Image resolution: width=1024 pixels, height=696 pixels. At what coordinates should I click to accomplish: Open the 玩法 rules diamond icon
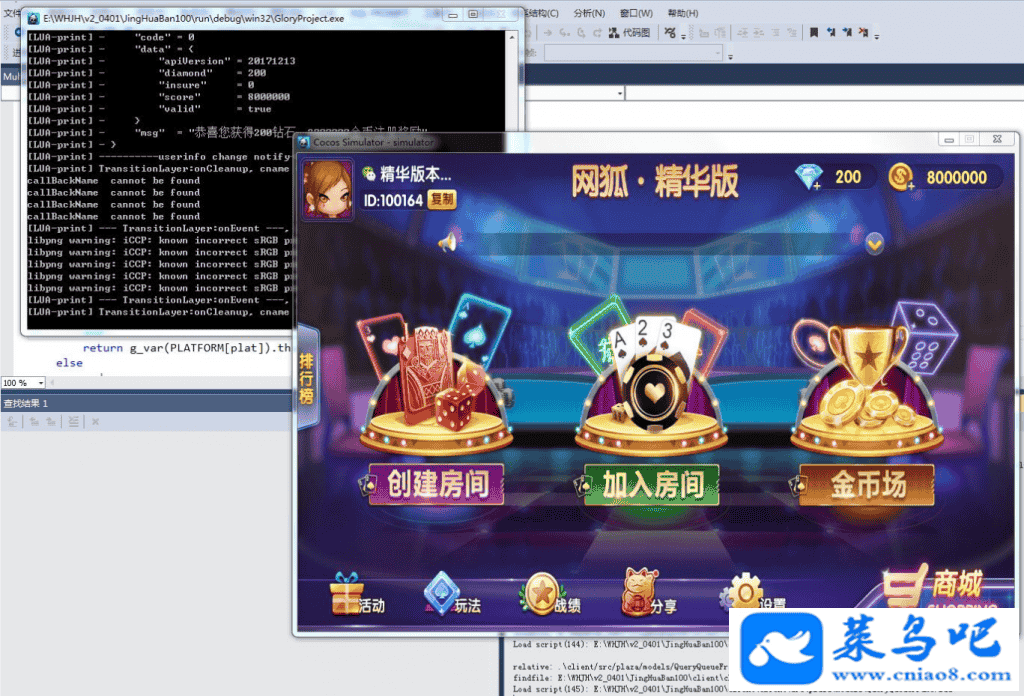443,594
